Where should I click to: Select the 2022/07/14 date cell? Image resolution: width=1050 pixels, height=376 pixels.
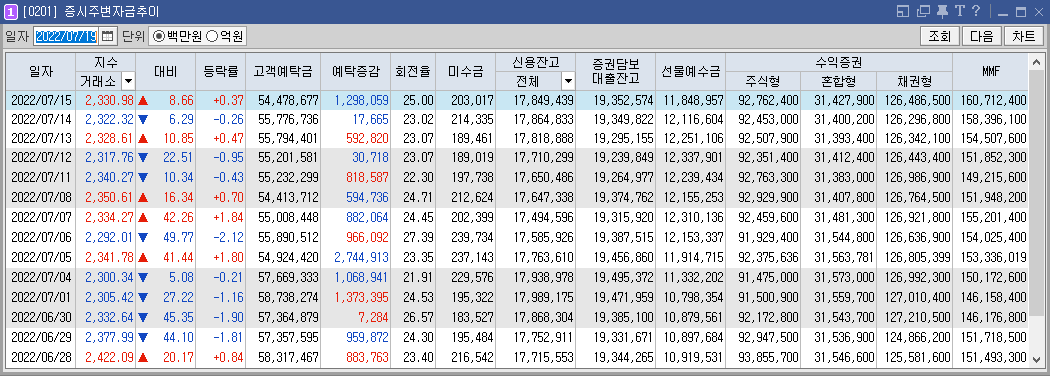[x=41, y=119]
